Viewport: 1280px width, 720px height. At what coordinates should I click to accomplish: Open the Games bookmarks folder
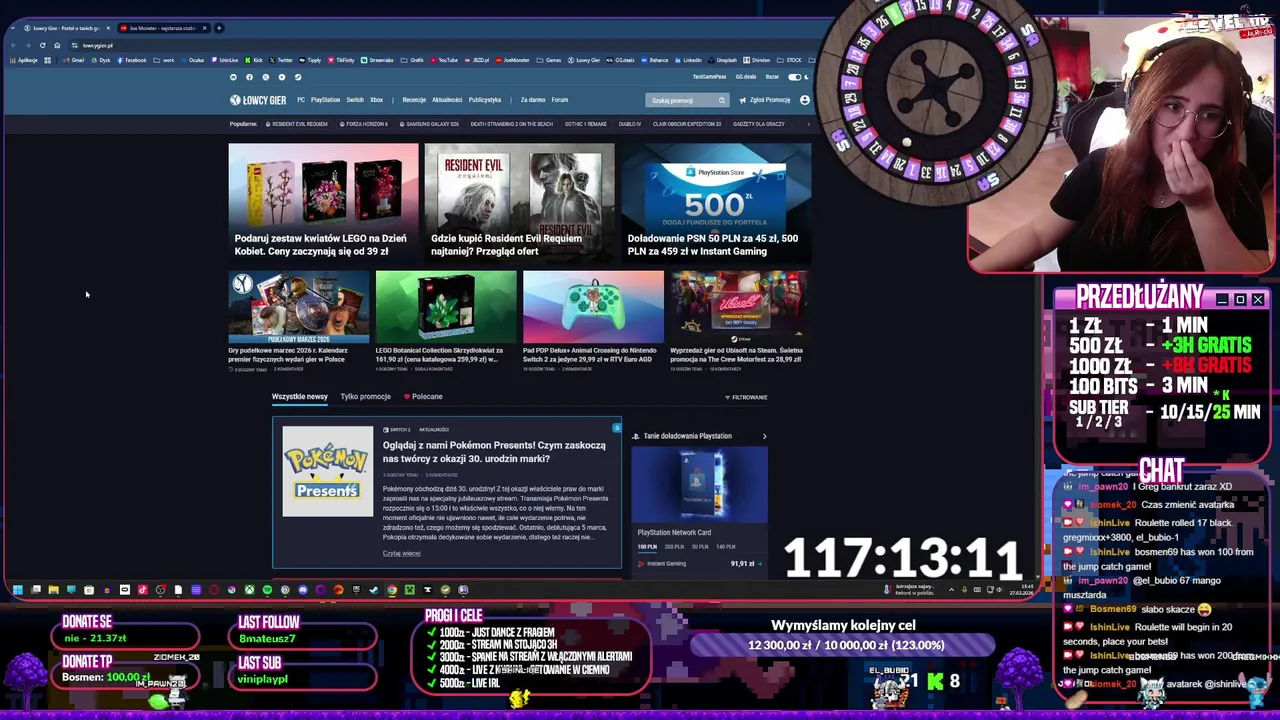[549, 60]
